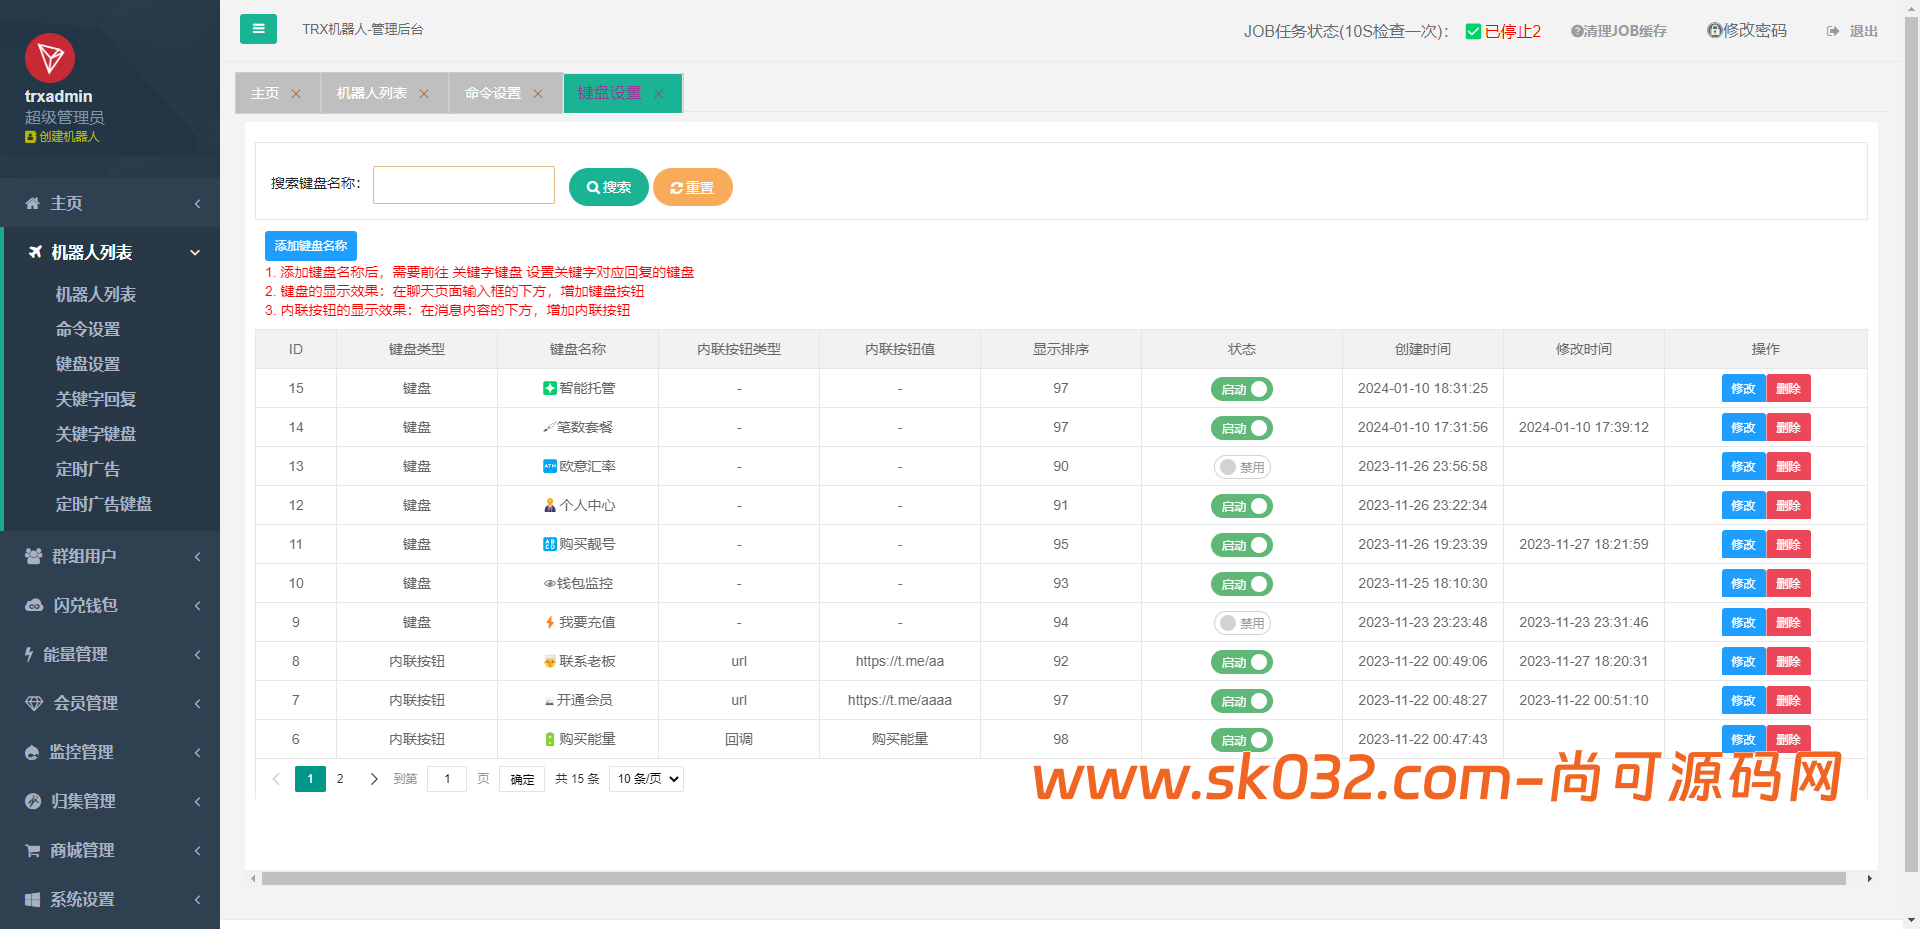
Task: Disable the 启动 toggle for 智能托管
Action: pos(1242,389)
